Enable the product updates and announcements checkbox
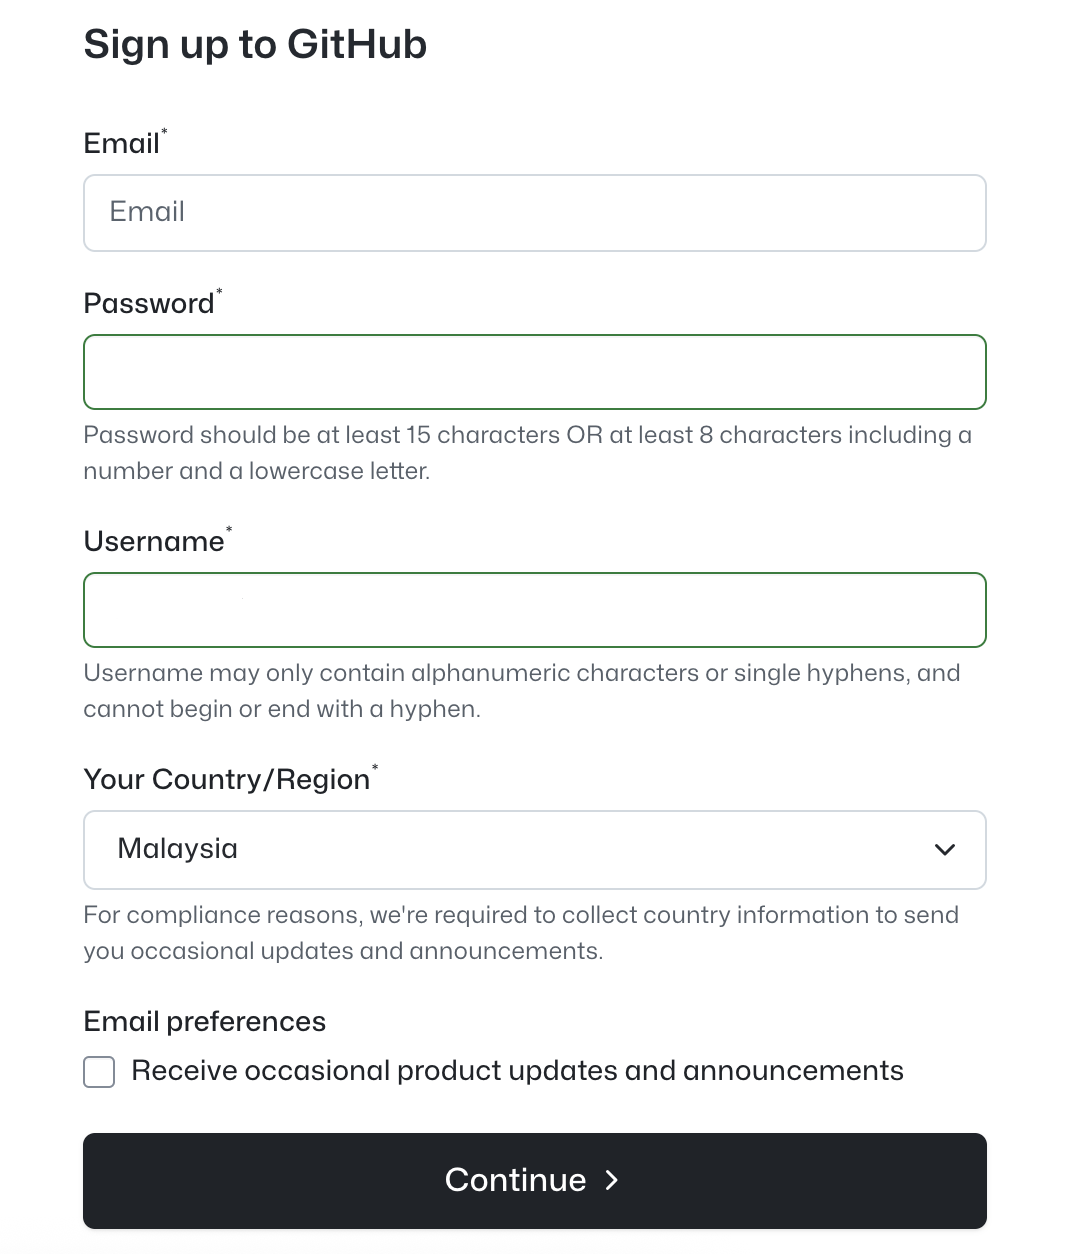This screenshot has width=1066, height=1254. (98, 1071)
